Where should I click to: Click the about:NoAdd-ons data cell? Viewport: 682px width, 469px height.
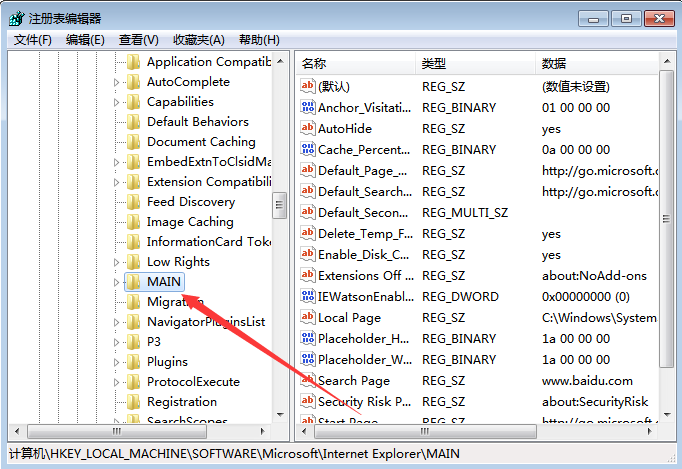(x=594, y=275)
